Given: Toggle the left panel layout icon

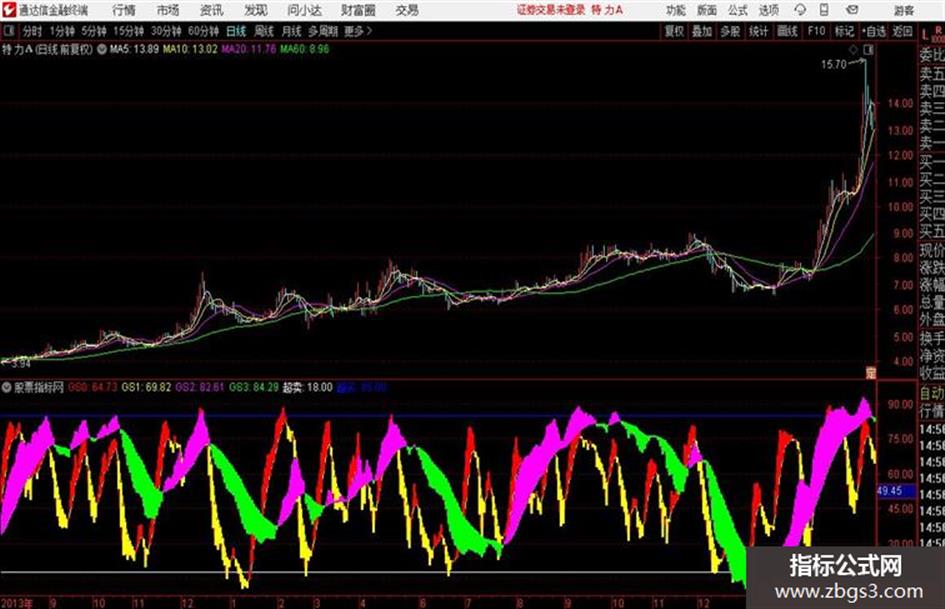Looking at the screenshot, I should click(x=8, y=31).
